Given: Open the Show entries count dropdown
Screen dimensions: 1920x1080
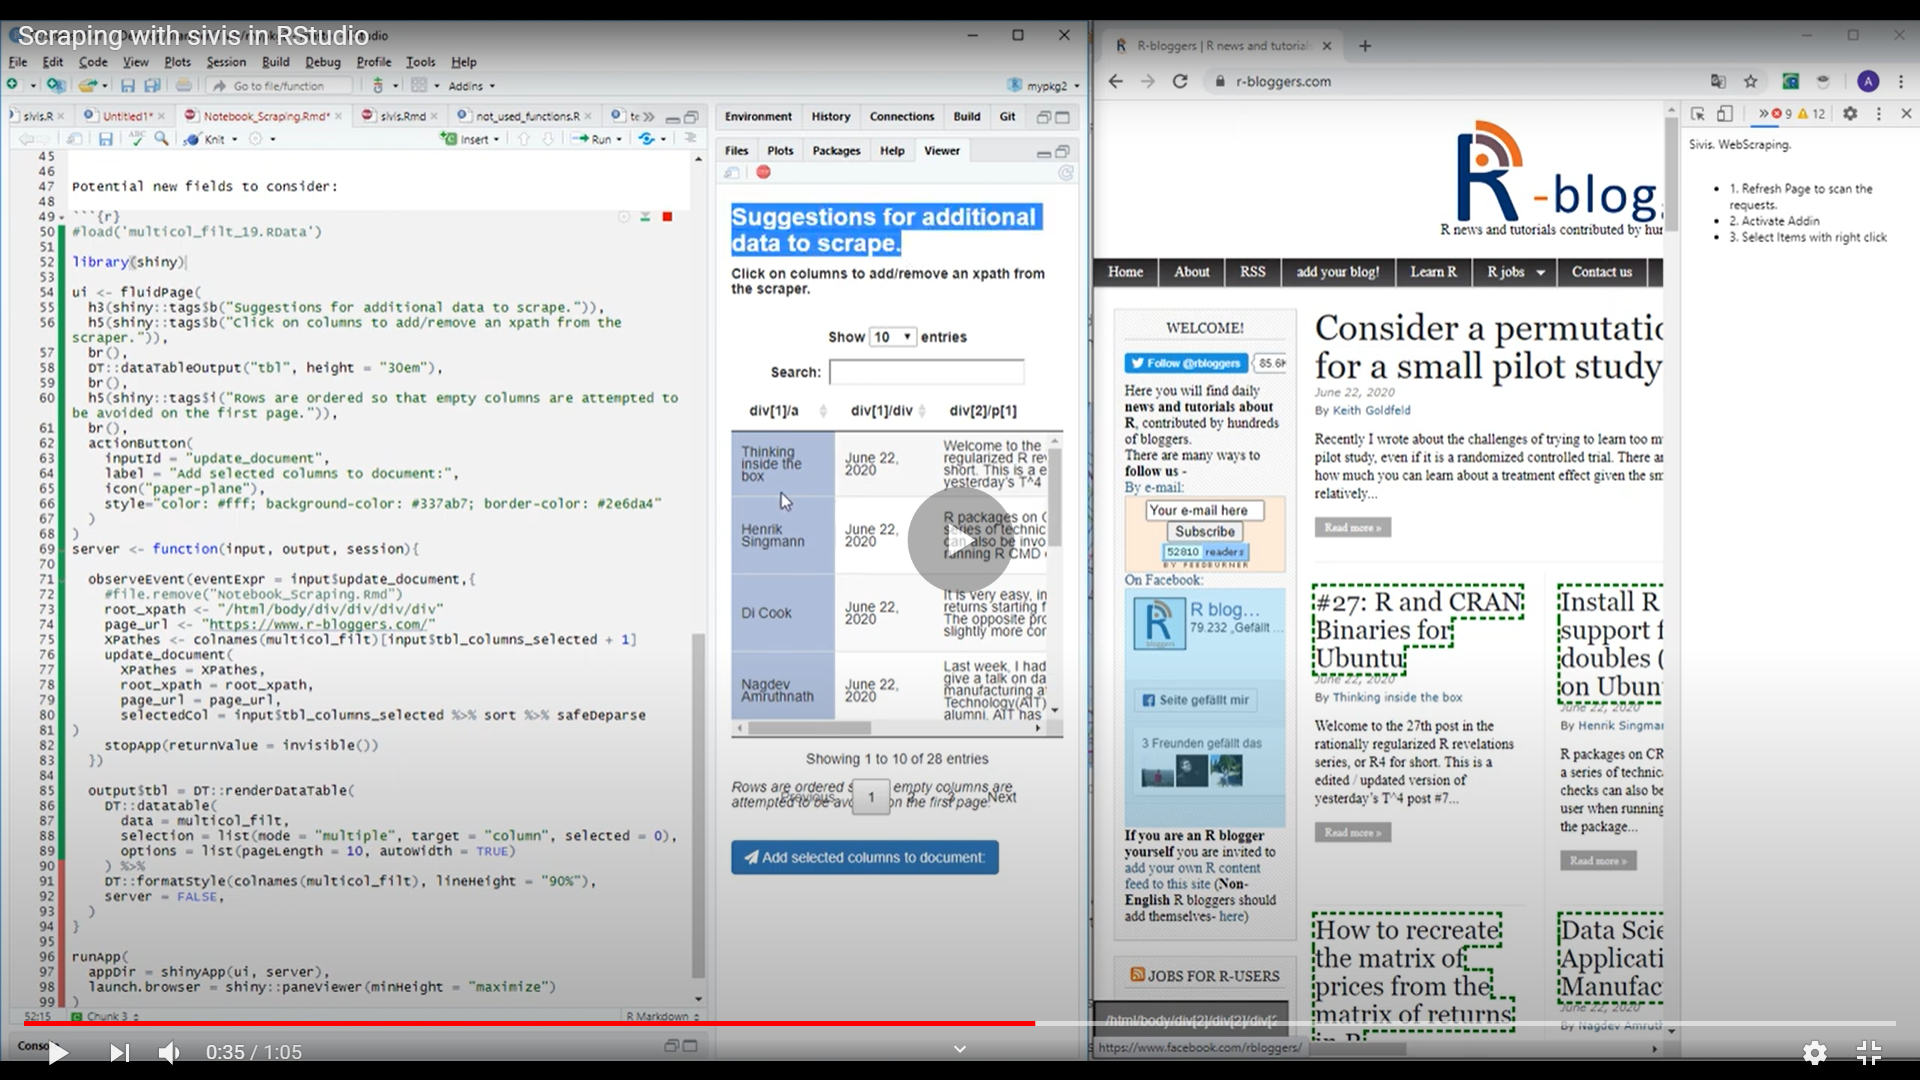Looking at the screenshot, I should tap(892, 337).
